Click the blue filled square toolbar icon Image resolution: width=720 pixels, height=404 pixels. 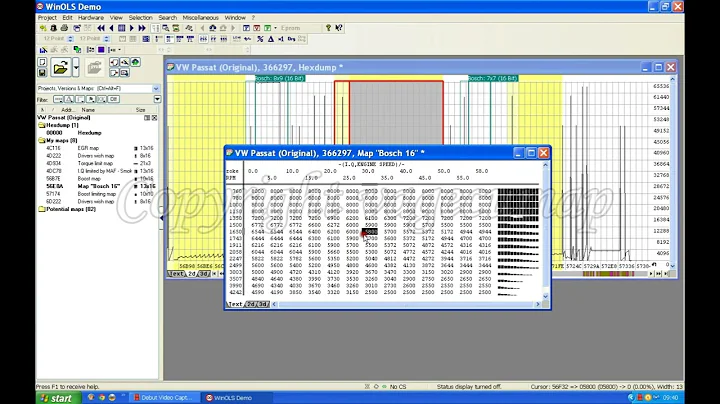pos(101,50)
